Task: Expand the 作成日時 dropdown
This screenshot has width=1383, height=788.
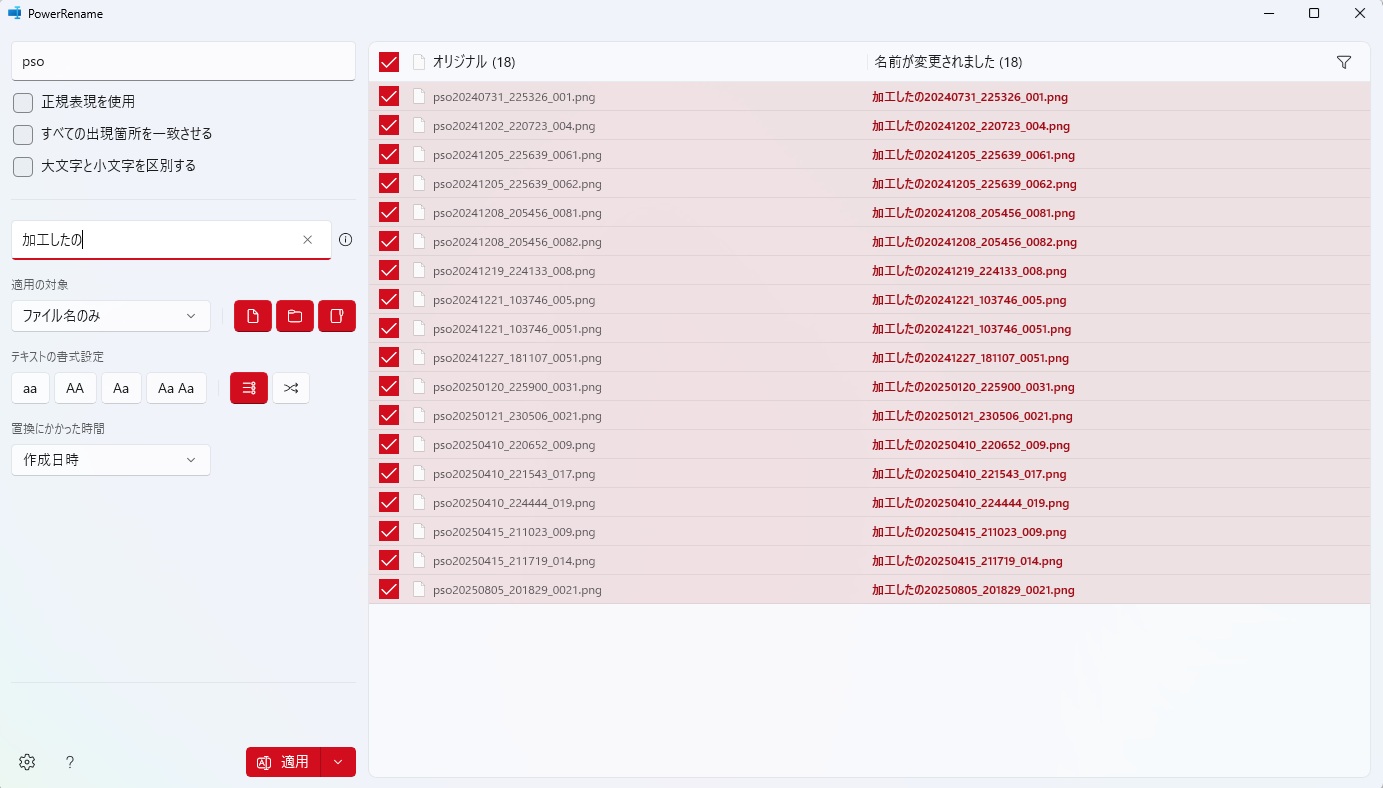Action: 111,460
